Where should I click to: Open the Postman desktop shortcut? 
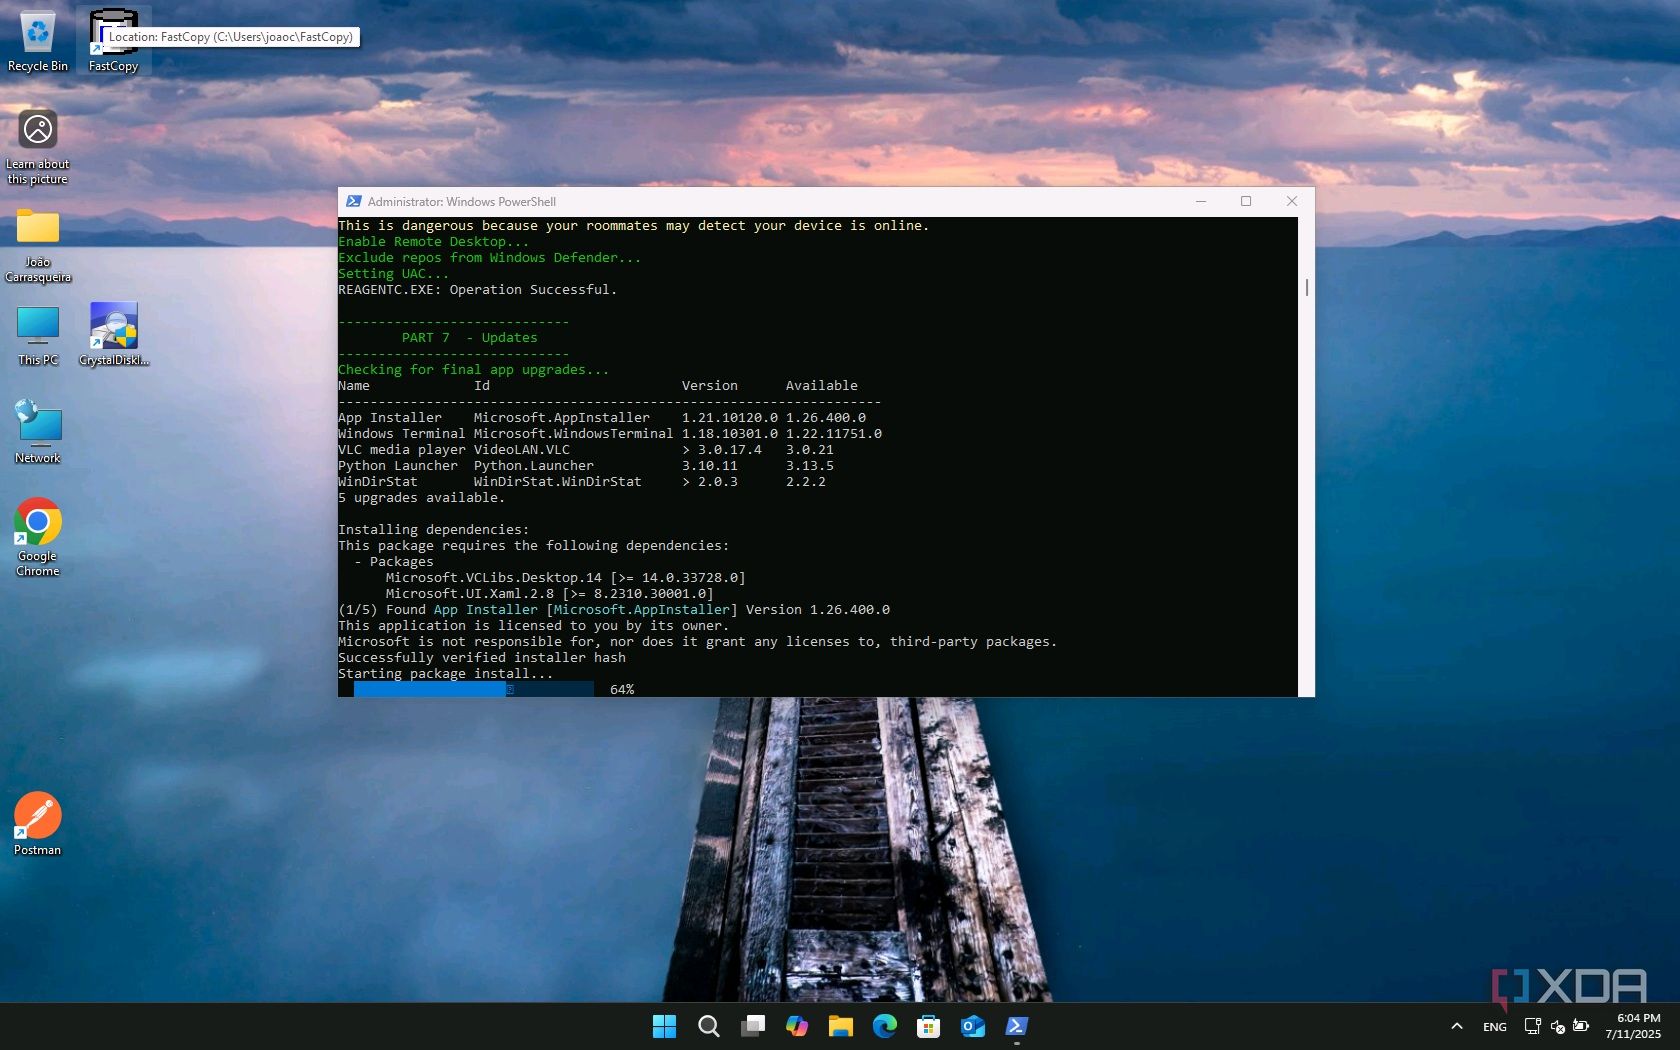click(x=38, y=817)
